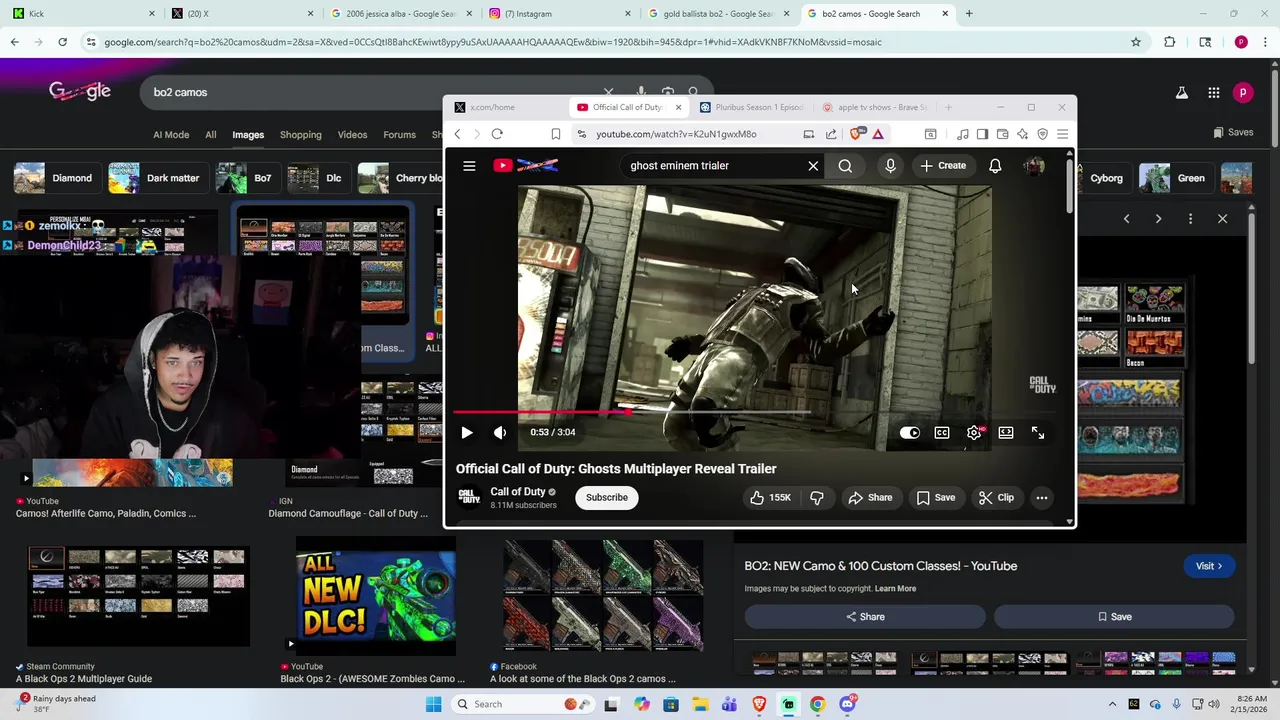Screen dimensions: 1280x720
Task: Bookmark page with Chrome star icon
Action: (1136, 42)
